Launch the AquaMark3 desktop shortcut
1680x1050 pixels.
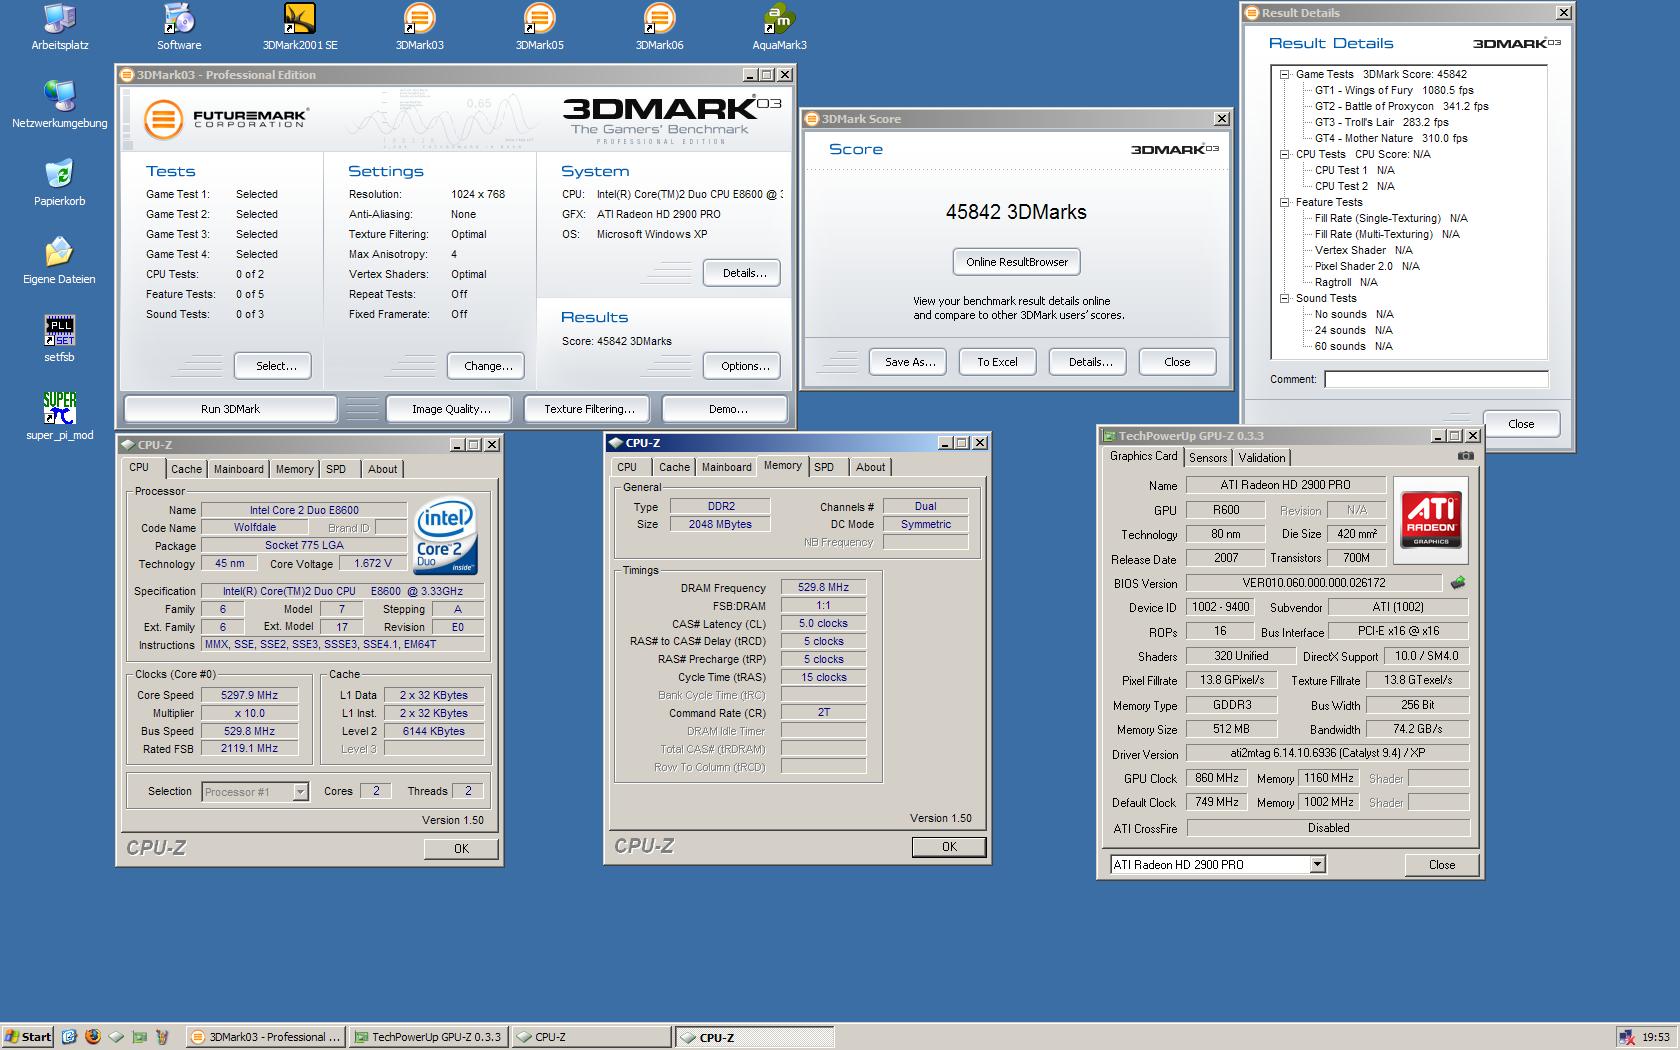click(779, 27)
